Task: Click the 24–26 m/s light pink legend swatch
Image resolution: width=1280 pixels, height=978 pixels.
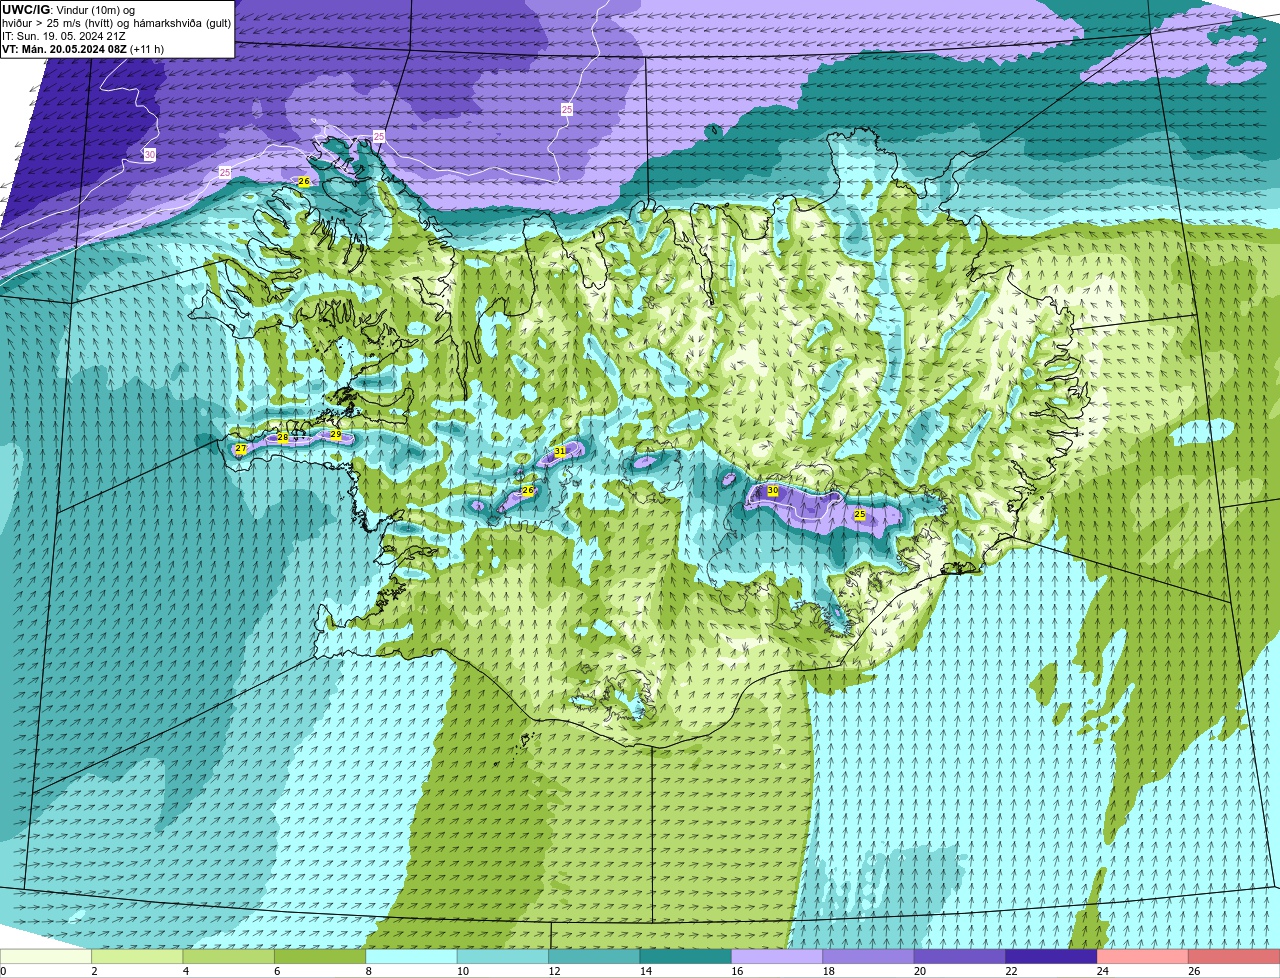Action: 1143,957
